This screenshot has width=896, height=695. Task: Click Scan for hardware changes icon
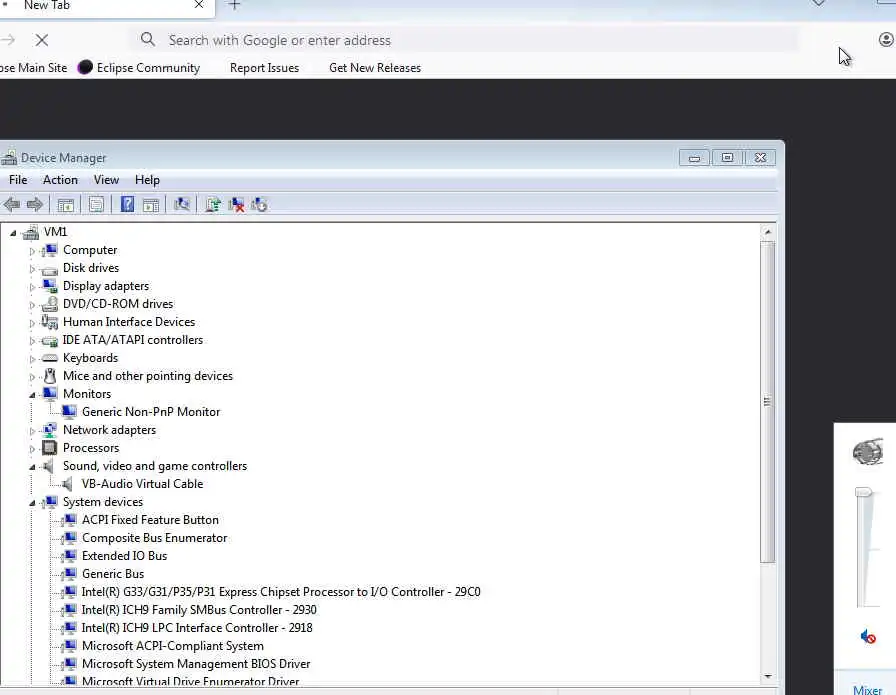tap(182, 204)
